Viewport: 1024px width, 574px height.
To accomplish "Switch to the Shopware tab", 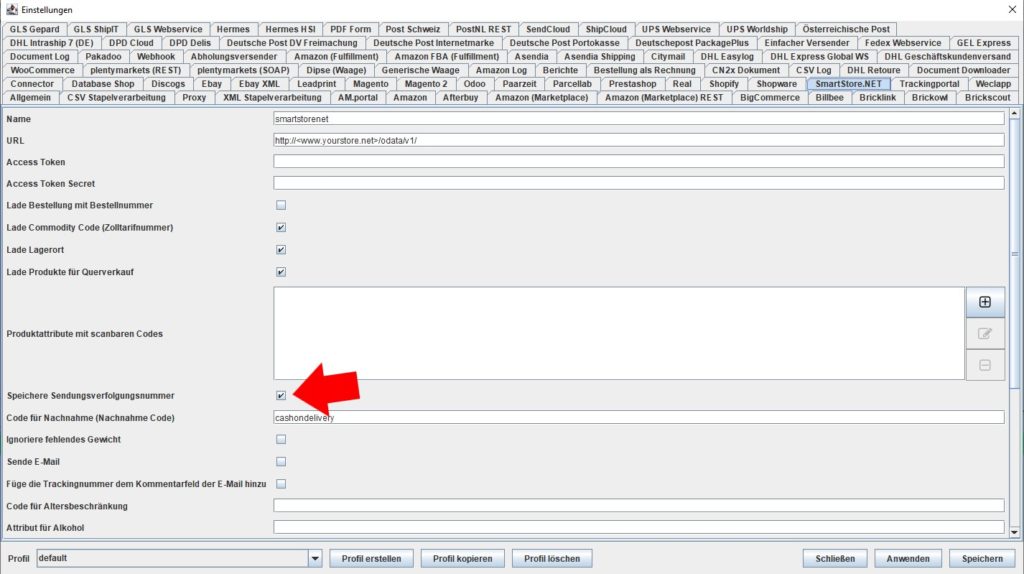I will pos(776,84).
